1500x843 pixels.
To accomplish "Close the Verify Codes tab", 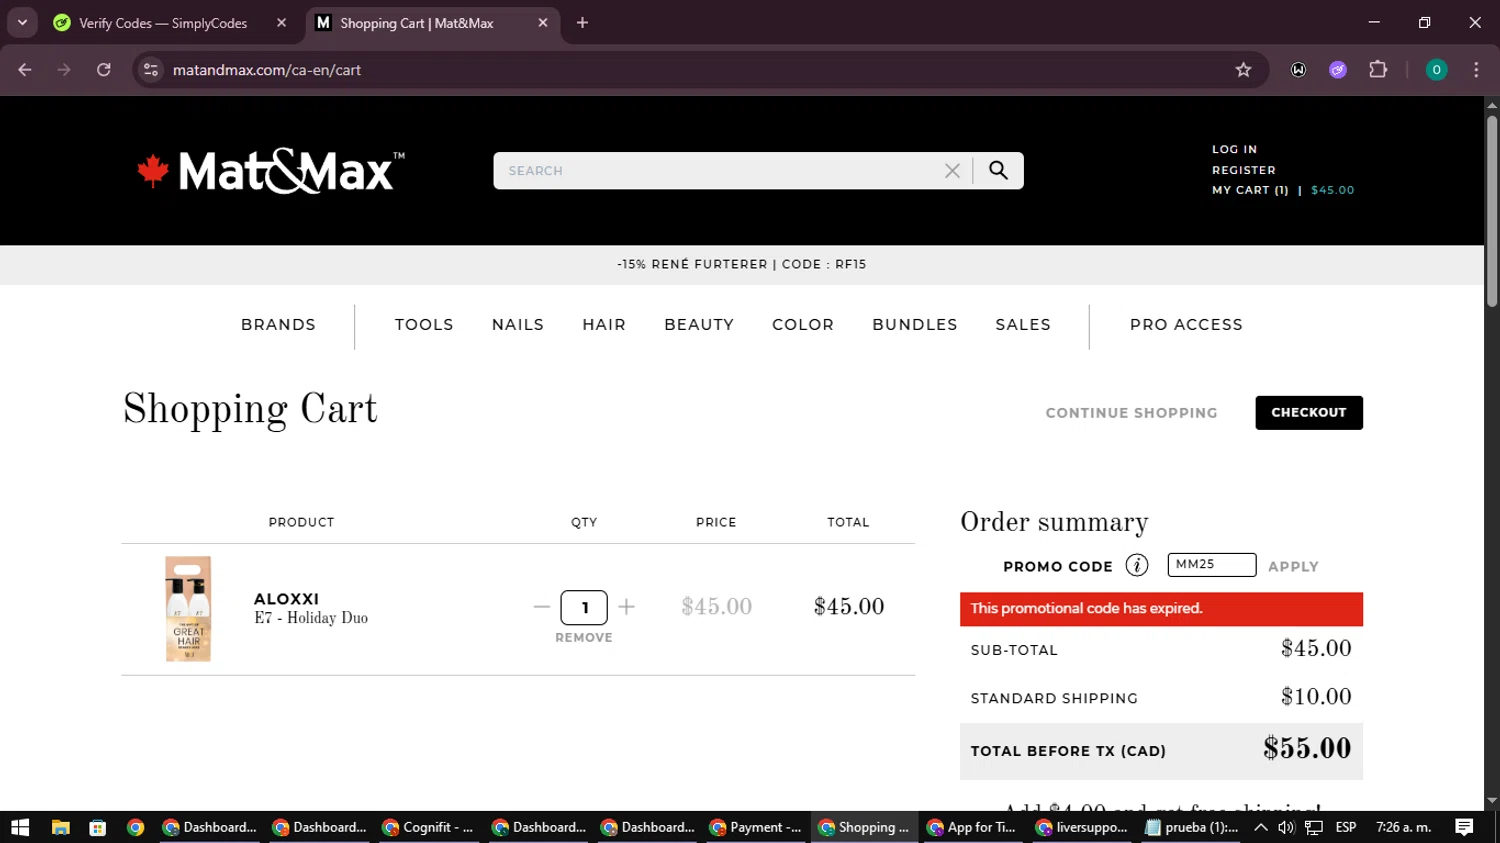I will (281, 23).
